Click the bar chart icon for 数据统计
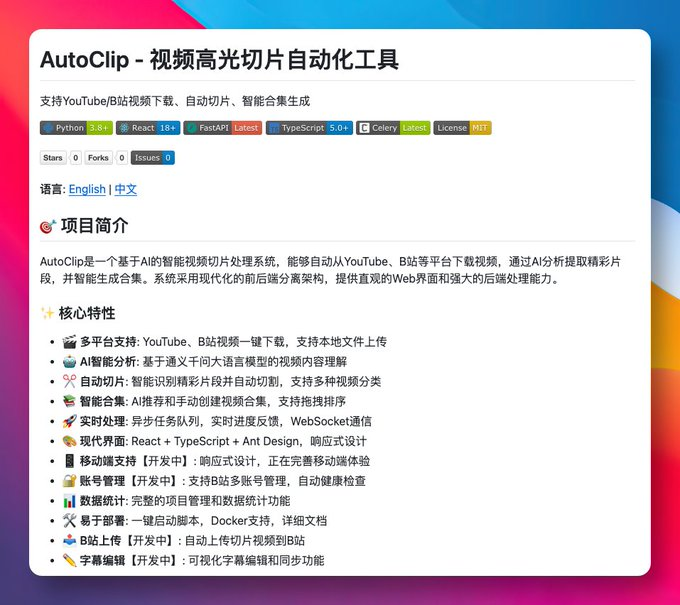The image size is (680, 605). pos(69,501)
